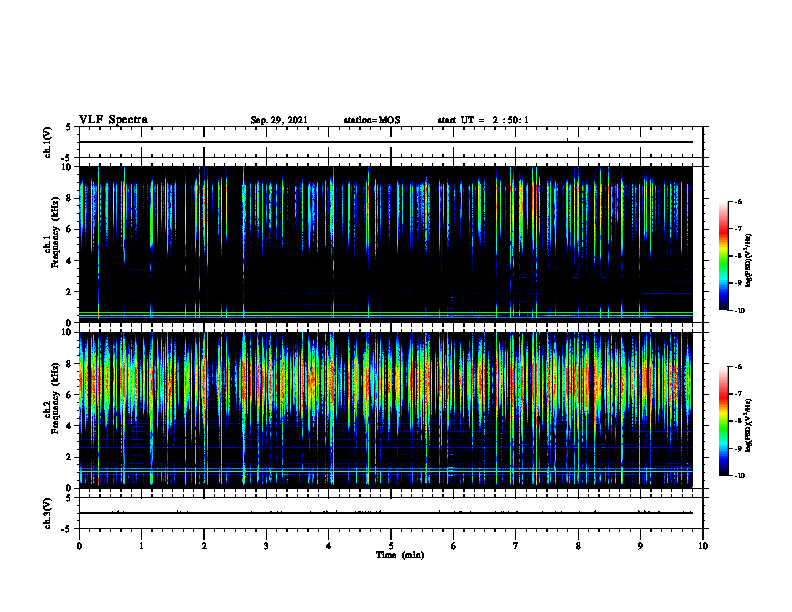The width and height of the screenshot is (792, 612).
Task: Click time axis tick label "6"
Action: click(x=454, y=546)
